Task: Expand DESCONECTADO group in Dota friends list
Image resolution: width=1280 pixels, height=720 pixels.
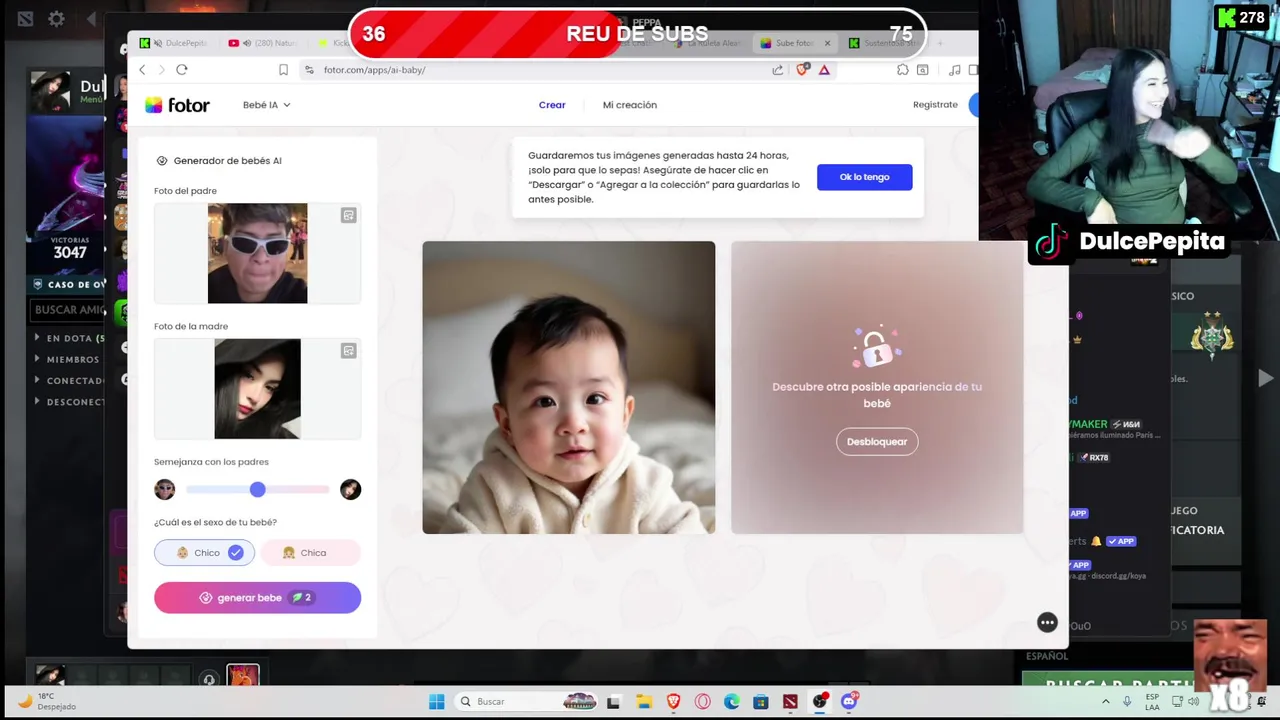Action: 69,401
